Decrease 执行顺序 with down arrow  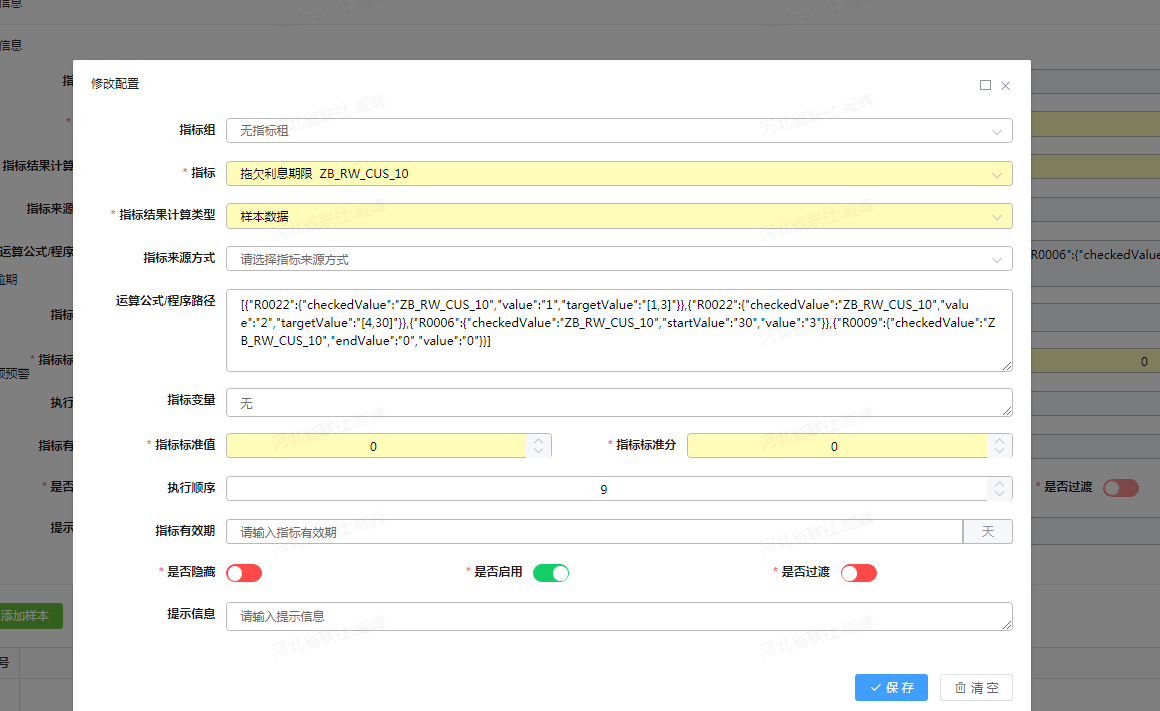click(999, 495)
